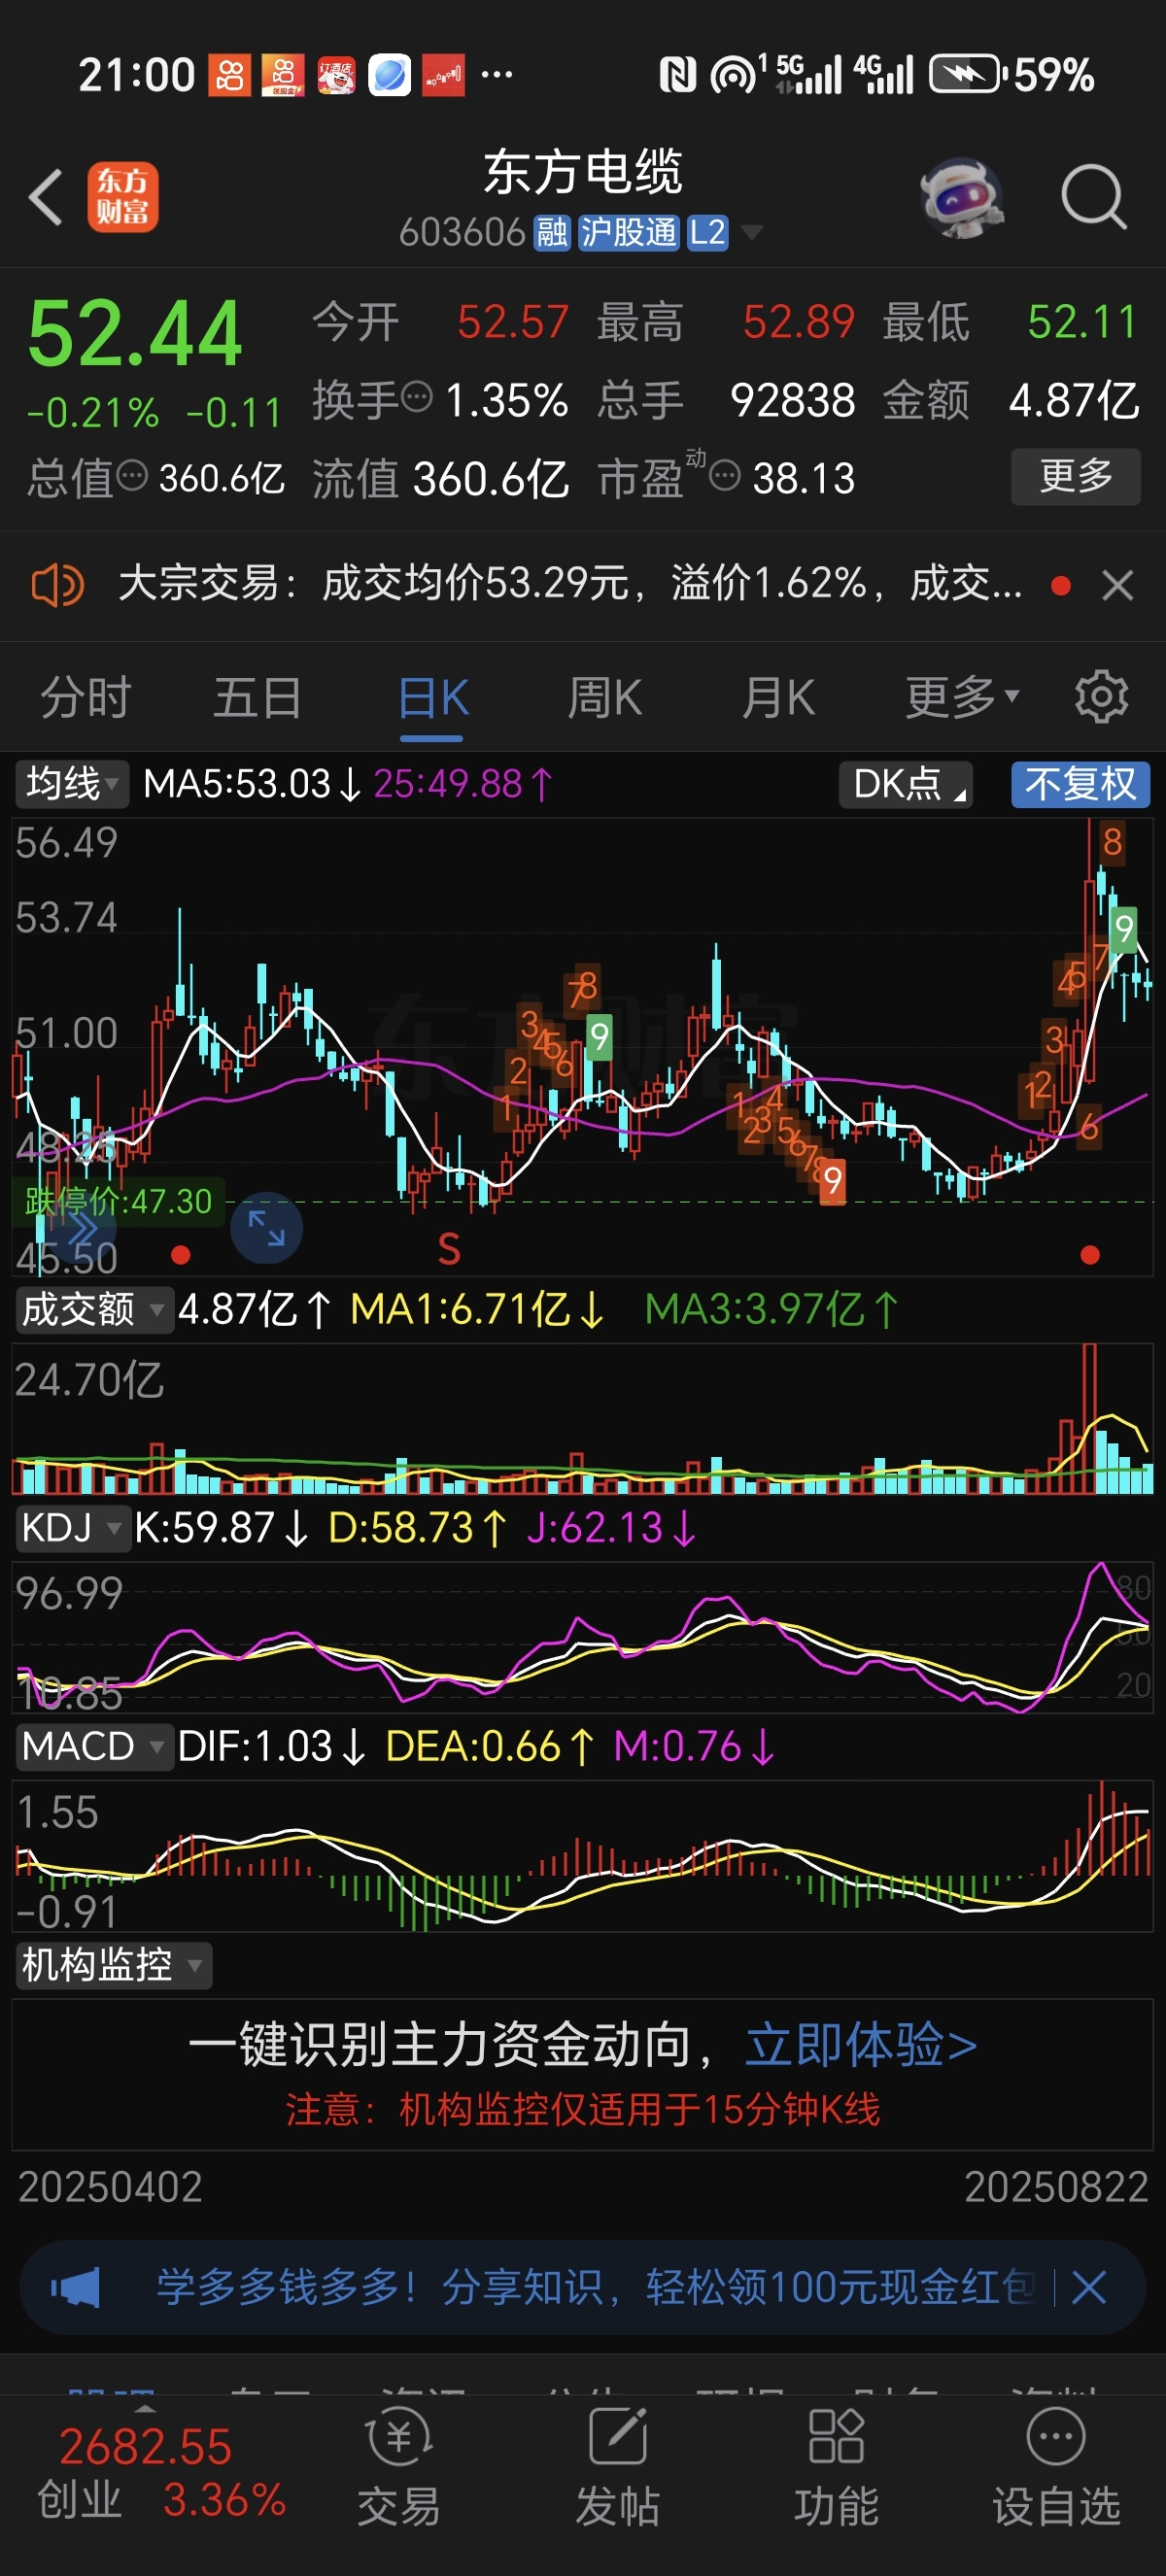Open the 大宗交易 news headline
This screenshot has width=1166, height=2576.
570,584
